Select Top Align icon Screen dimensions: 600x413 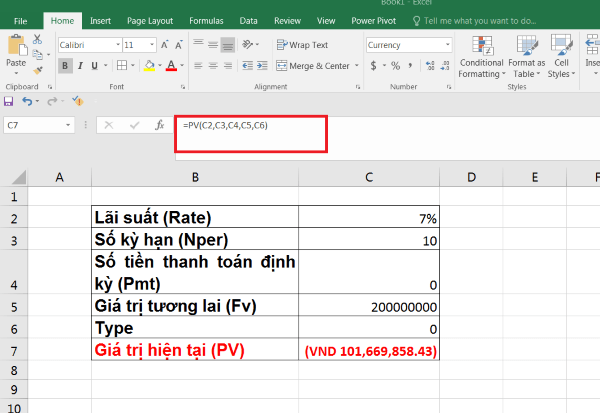[198, 44]
